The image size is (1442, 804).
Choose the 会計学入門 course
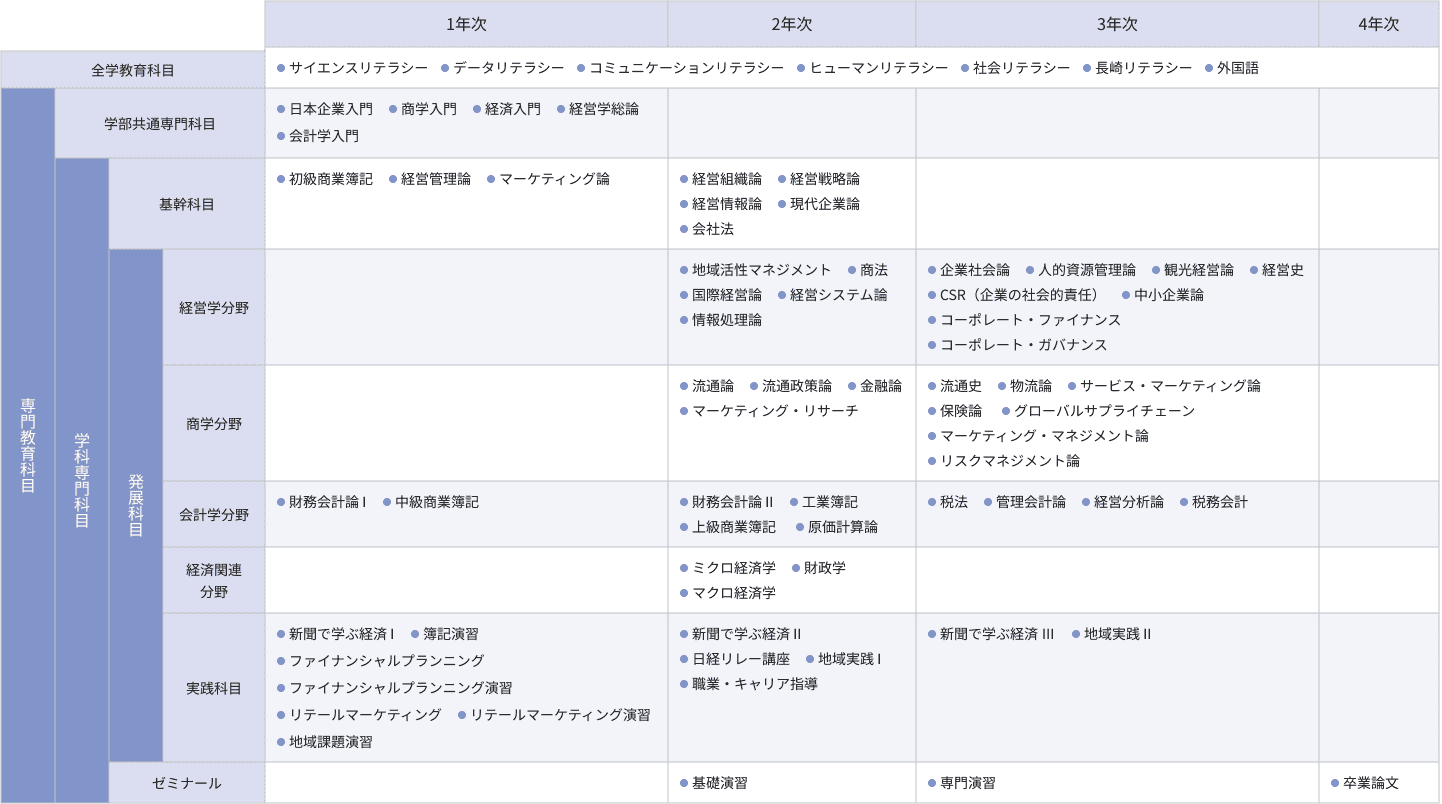(317, 135)
